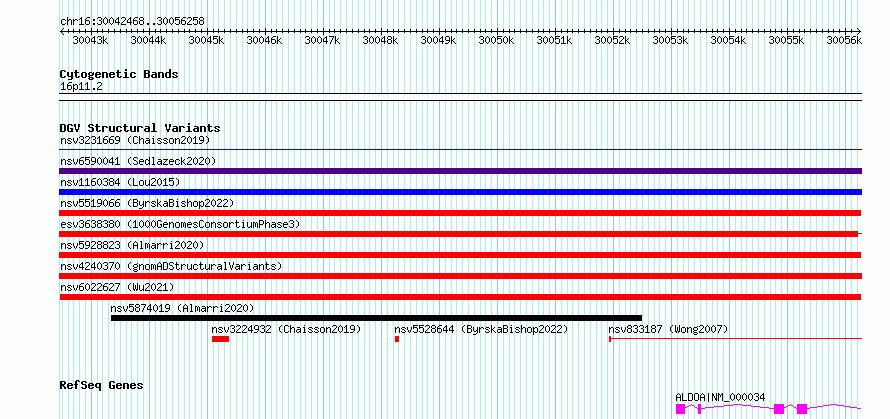Select the 16p11.2 band label

coord(81,87)
